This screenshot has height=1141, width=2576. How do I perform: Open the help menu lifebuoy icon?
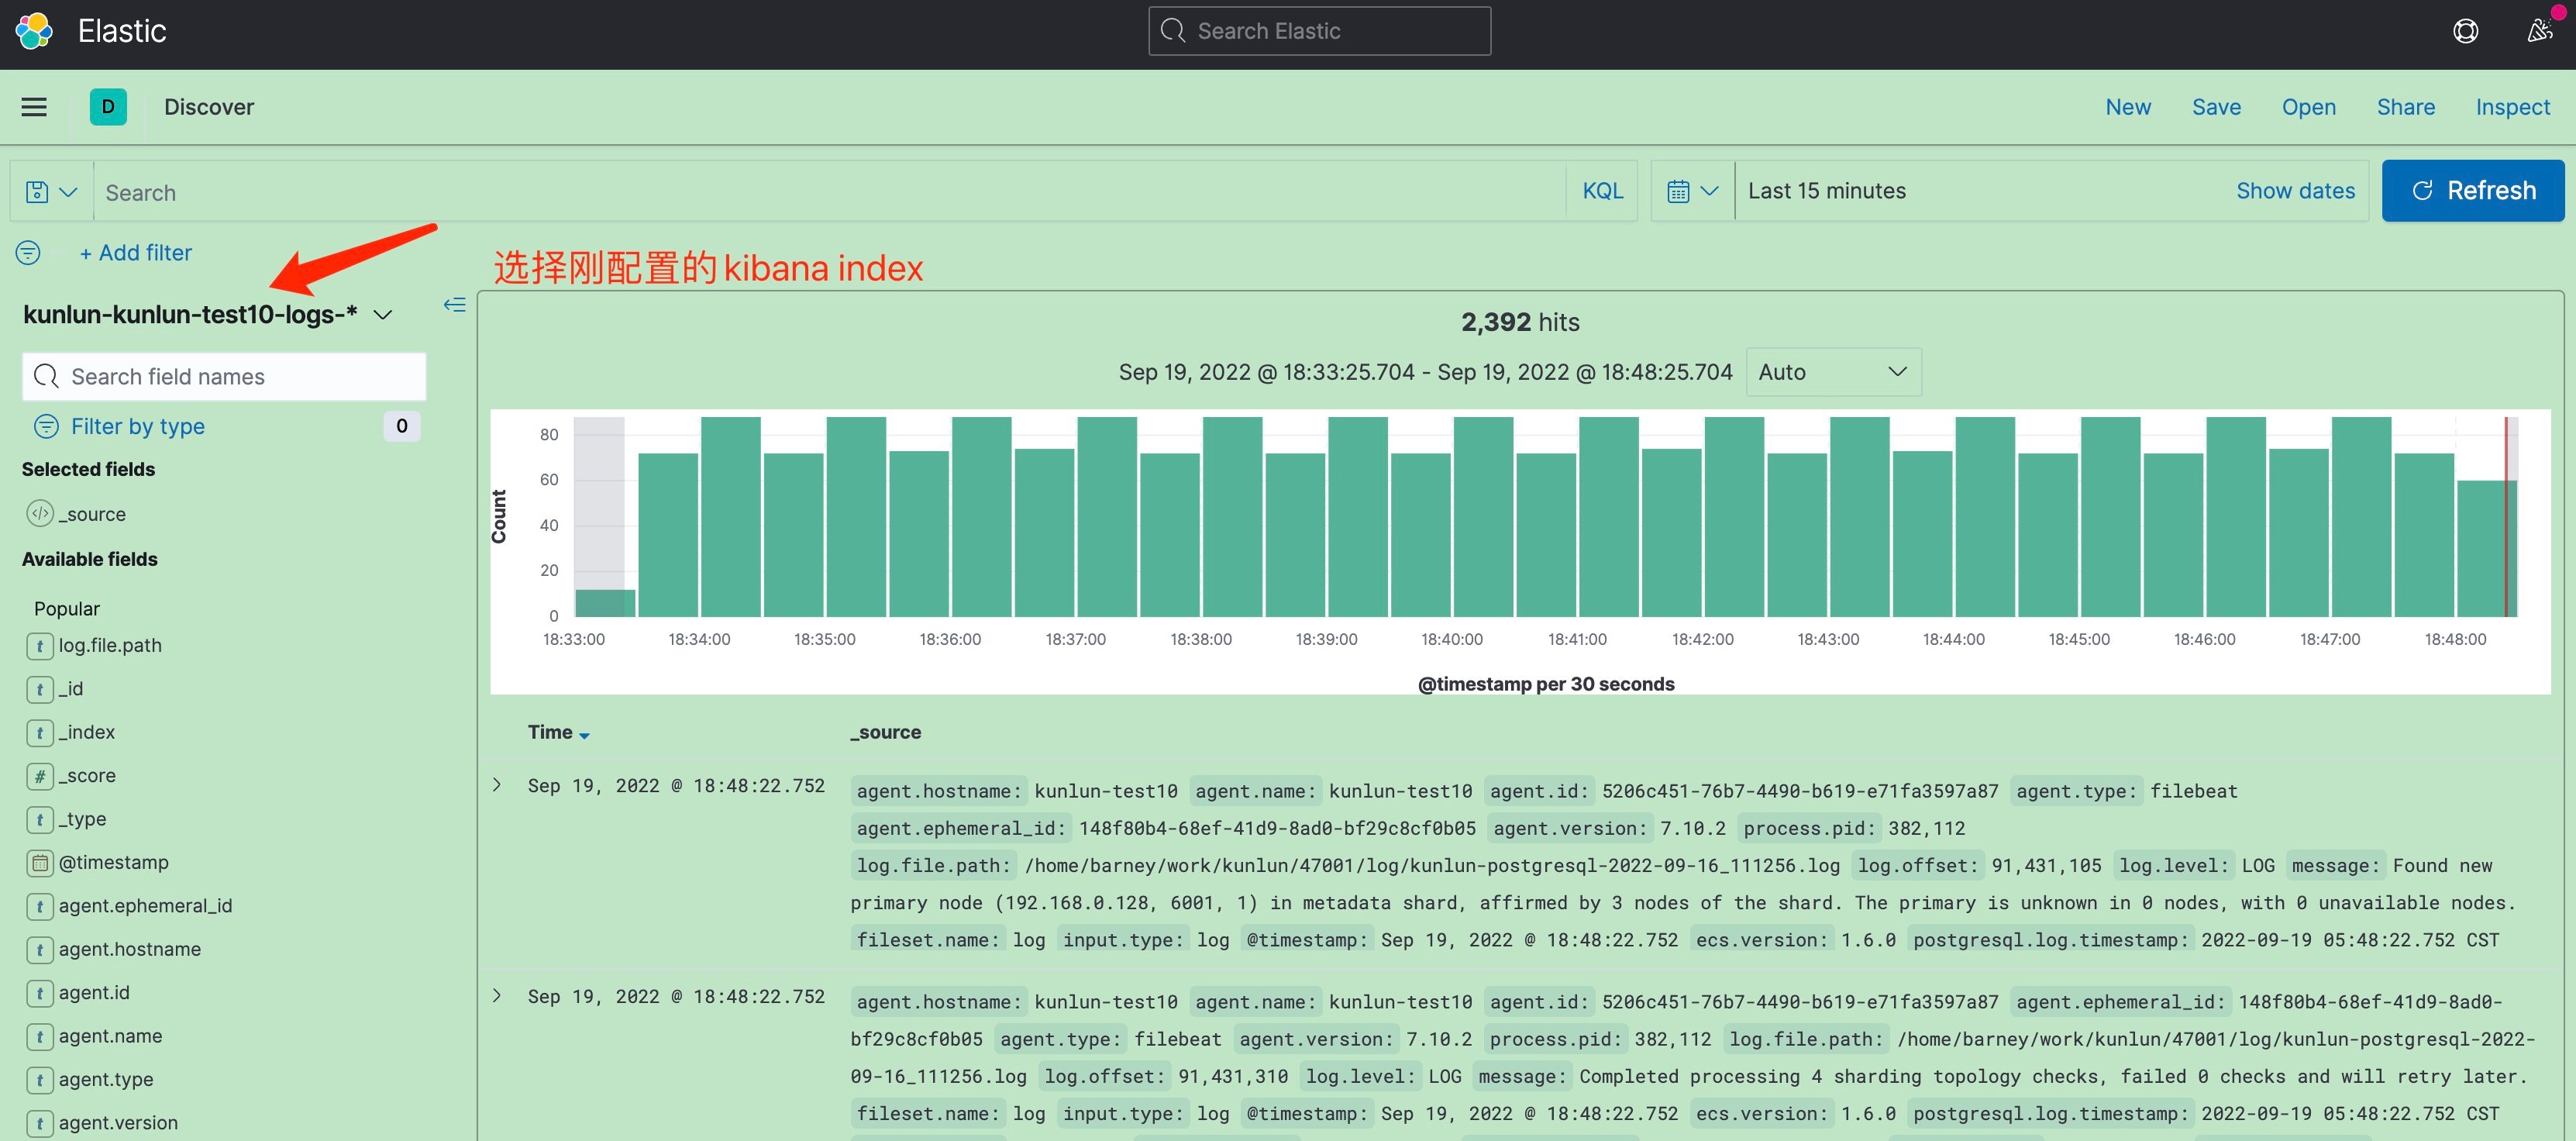(x=2465, y=31)
